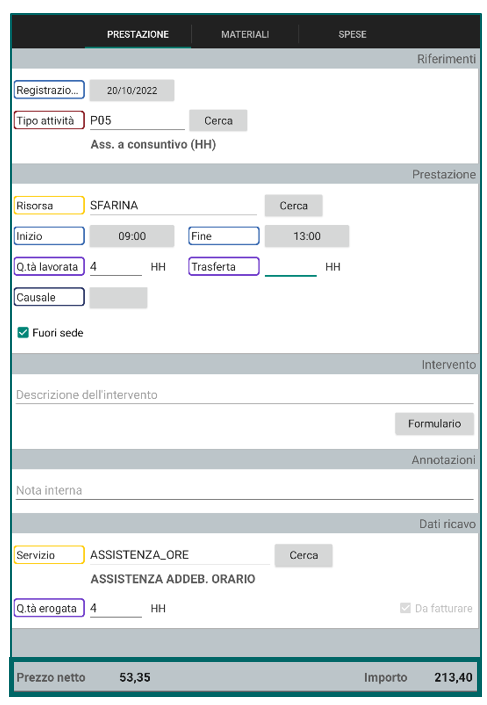Viewport: 487px width, 705px height.
Task: Click the Tipo attività P05 field
Action: (x=137, y=120)
